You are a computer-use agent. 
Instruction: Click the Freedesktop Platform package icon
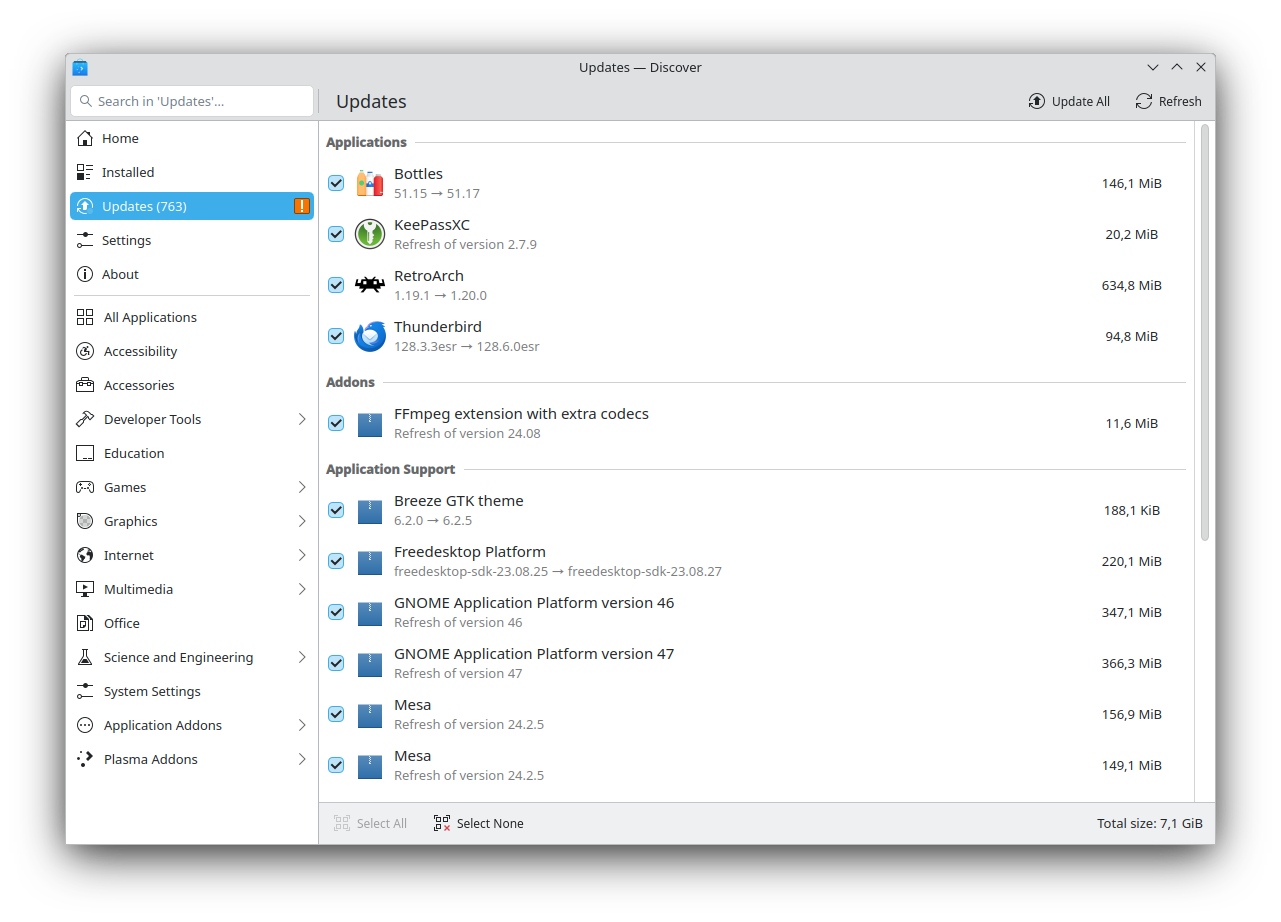point(370,561)
